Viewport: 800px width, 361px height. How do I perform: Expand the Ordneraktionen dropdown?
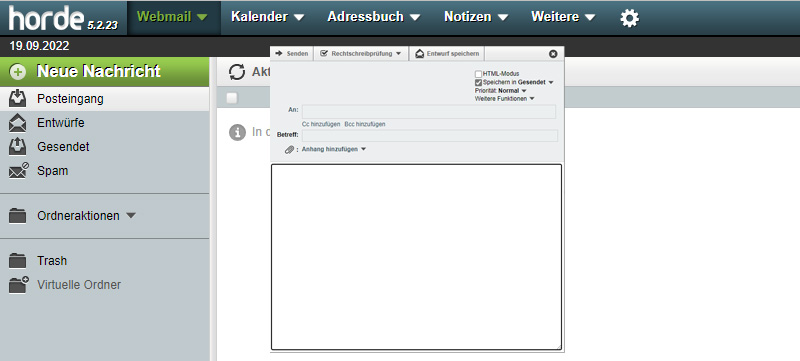tap(131, 216)
